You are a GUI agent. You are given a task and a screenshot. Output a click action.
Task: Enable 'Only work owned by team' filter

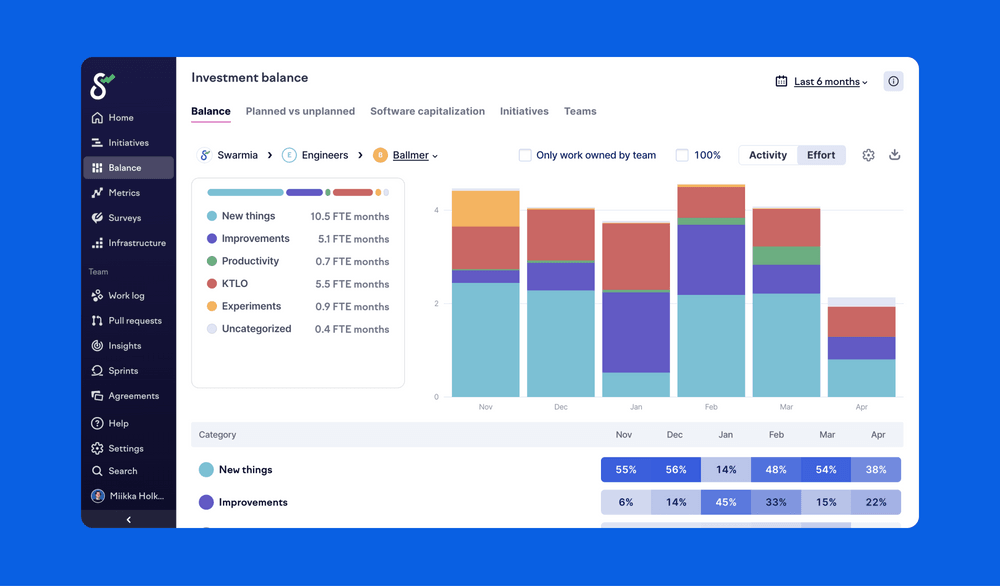click(525, 155)
